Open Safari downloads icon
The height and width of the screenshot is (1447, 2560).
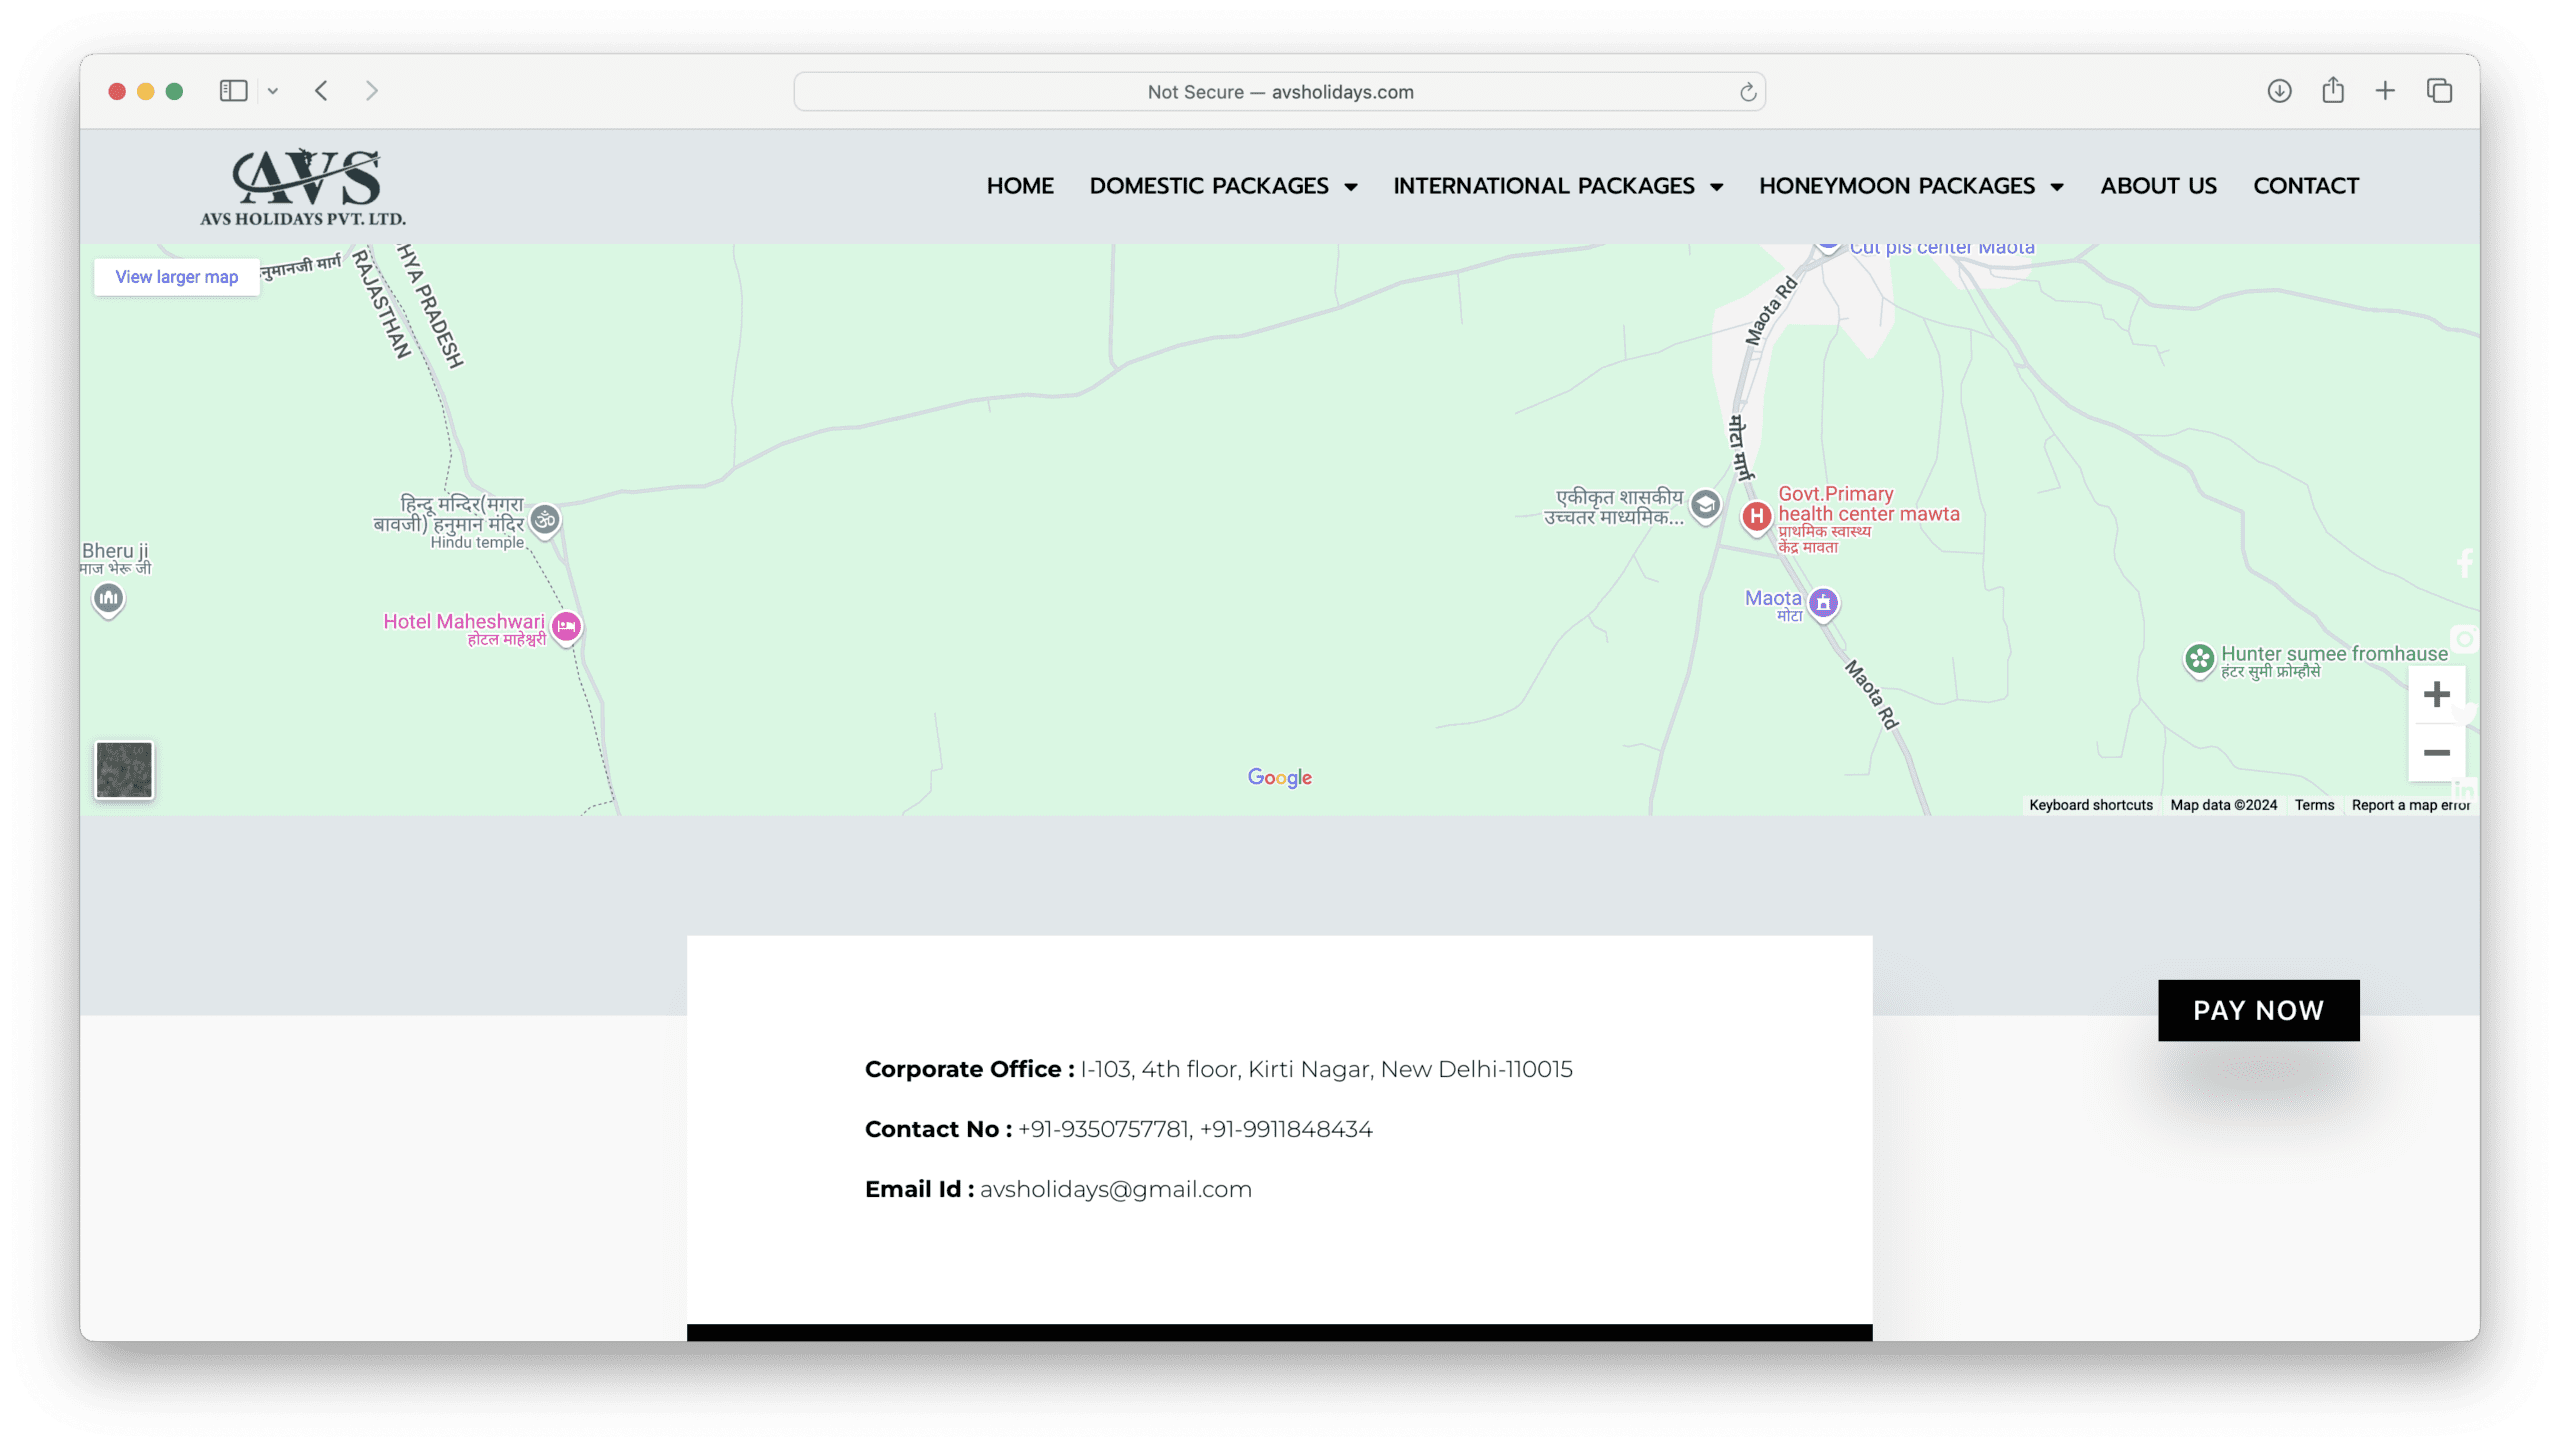coord(2279,91)
